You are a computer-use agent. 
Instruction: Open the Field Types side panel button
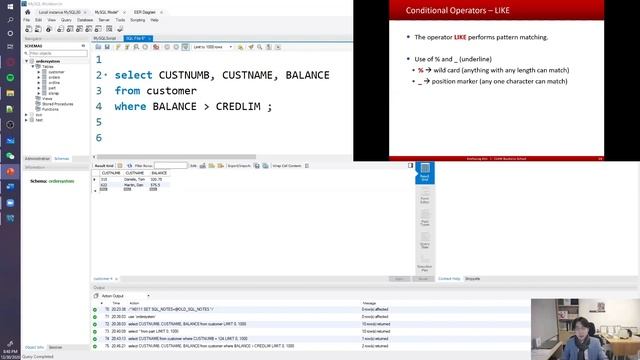click(x=425, y=219)
